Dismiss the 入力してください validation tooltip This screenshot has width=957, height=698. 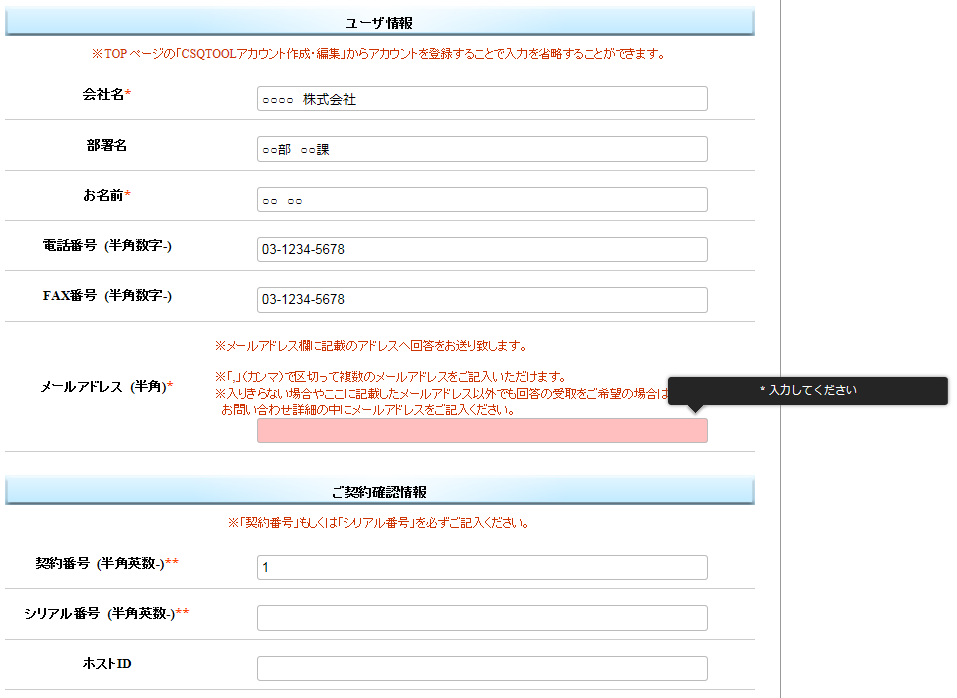pyautogui.click(x=807, y=391)
